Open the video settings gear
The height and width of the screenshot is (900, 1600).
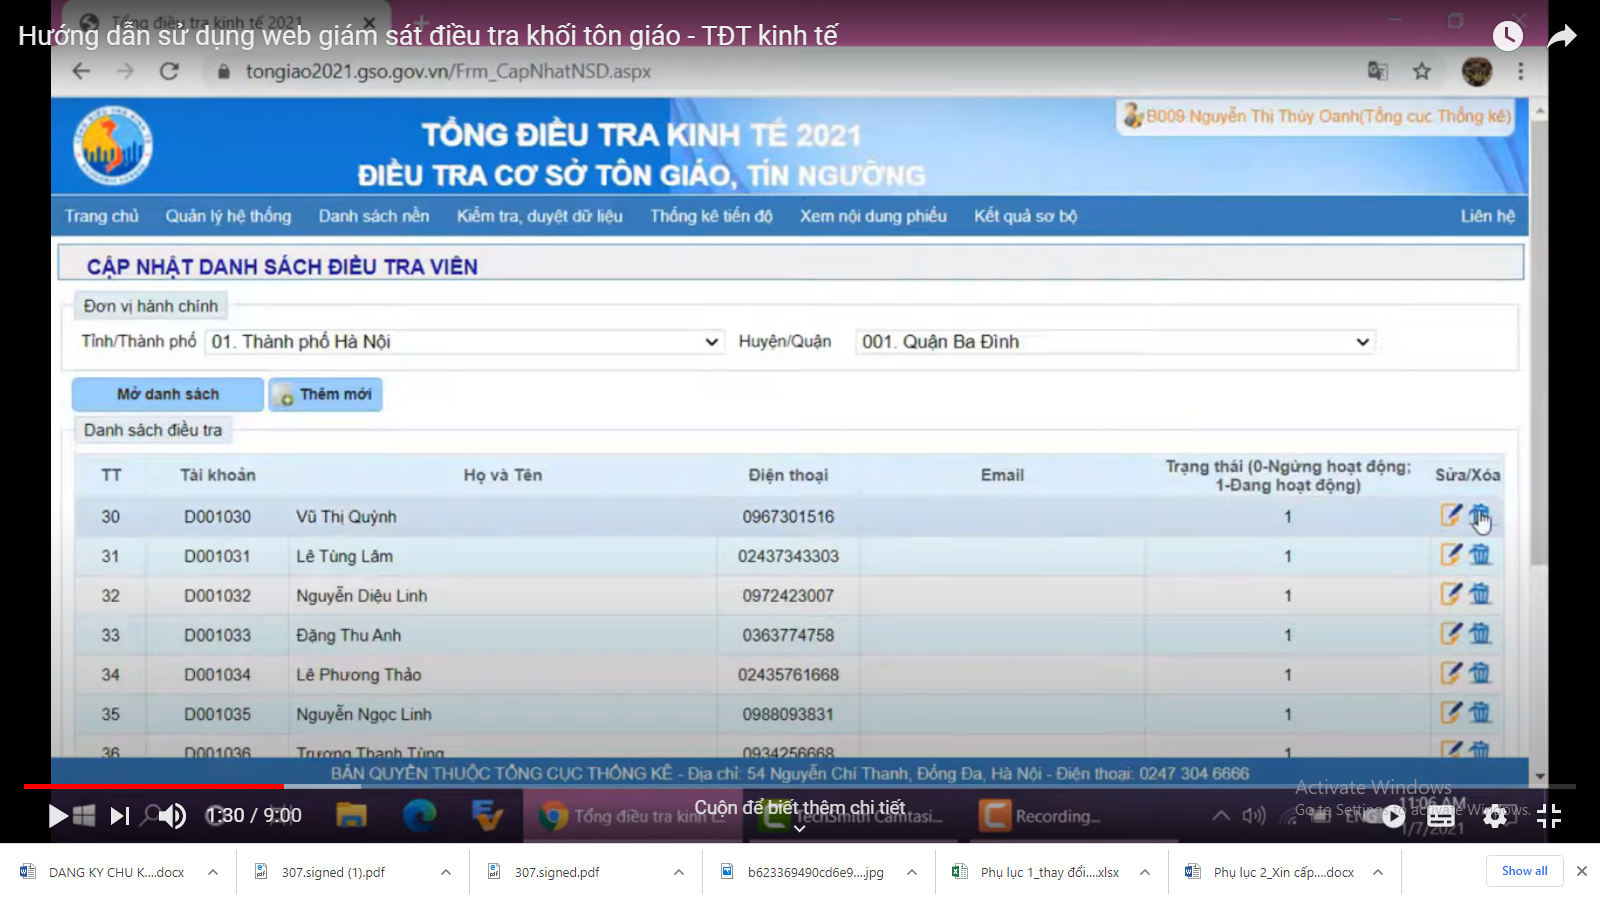coord(1494,816)
